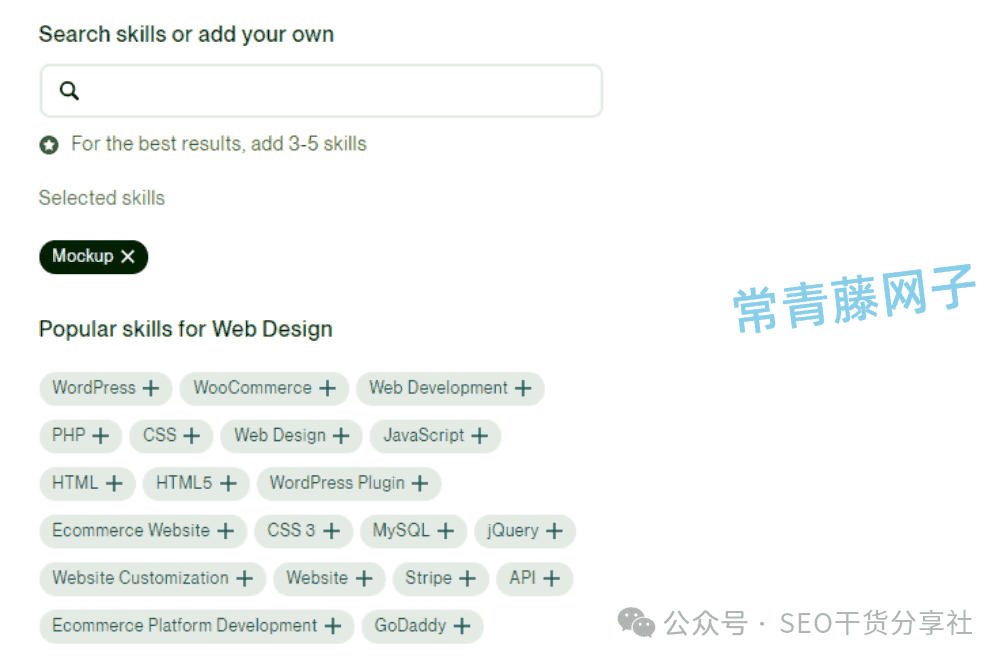The width and height of the screenshot is (1004, 663).
Task: Add the WordPress skill
Action: 106,388
